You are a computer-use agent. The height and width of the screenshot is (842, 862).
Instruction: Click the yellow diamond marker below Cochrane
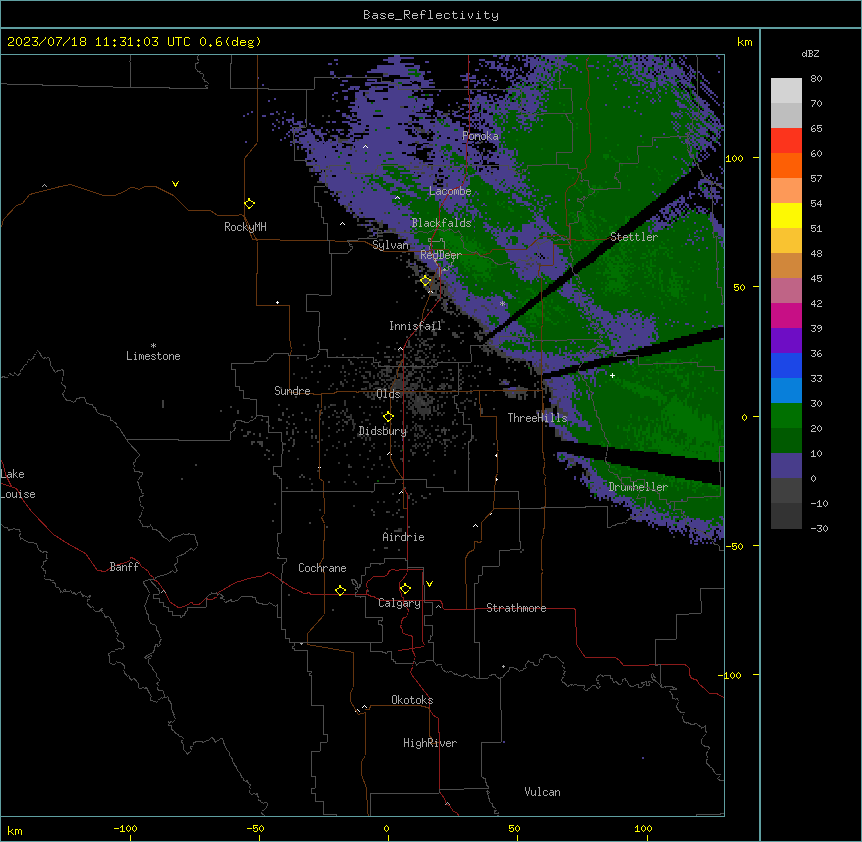point(340,590)
